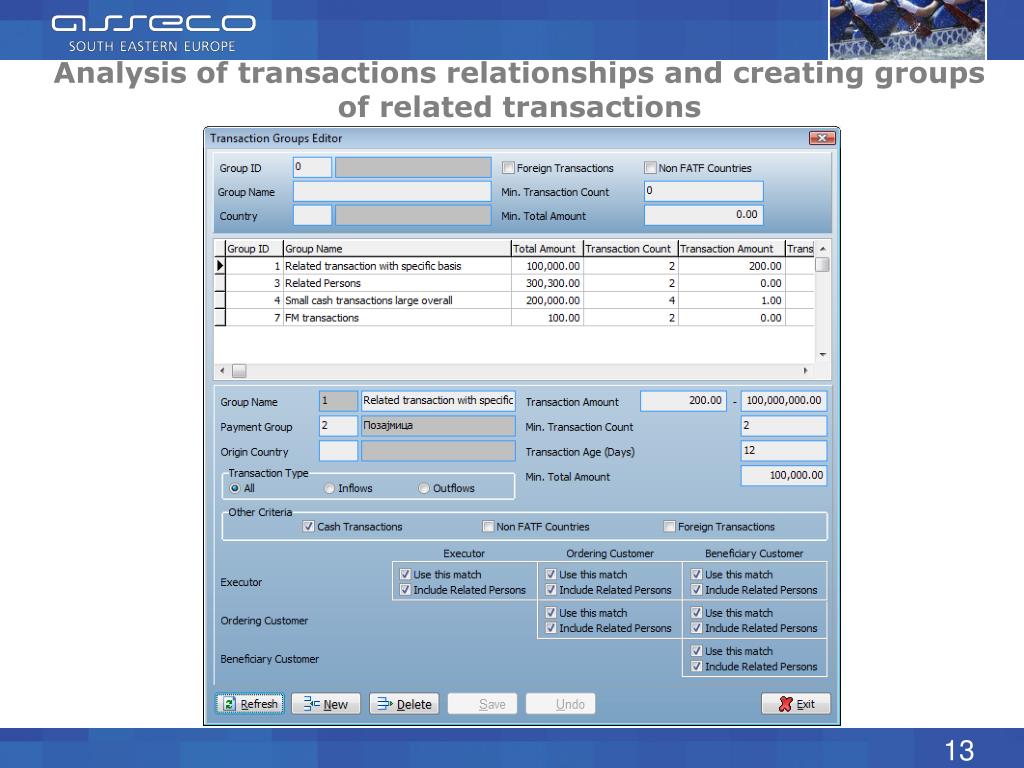Click Total Amount cell 200,000.00
Viewport: 1024px width, 768px height.
[547, 300]
